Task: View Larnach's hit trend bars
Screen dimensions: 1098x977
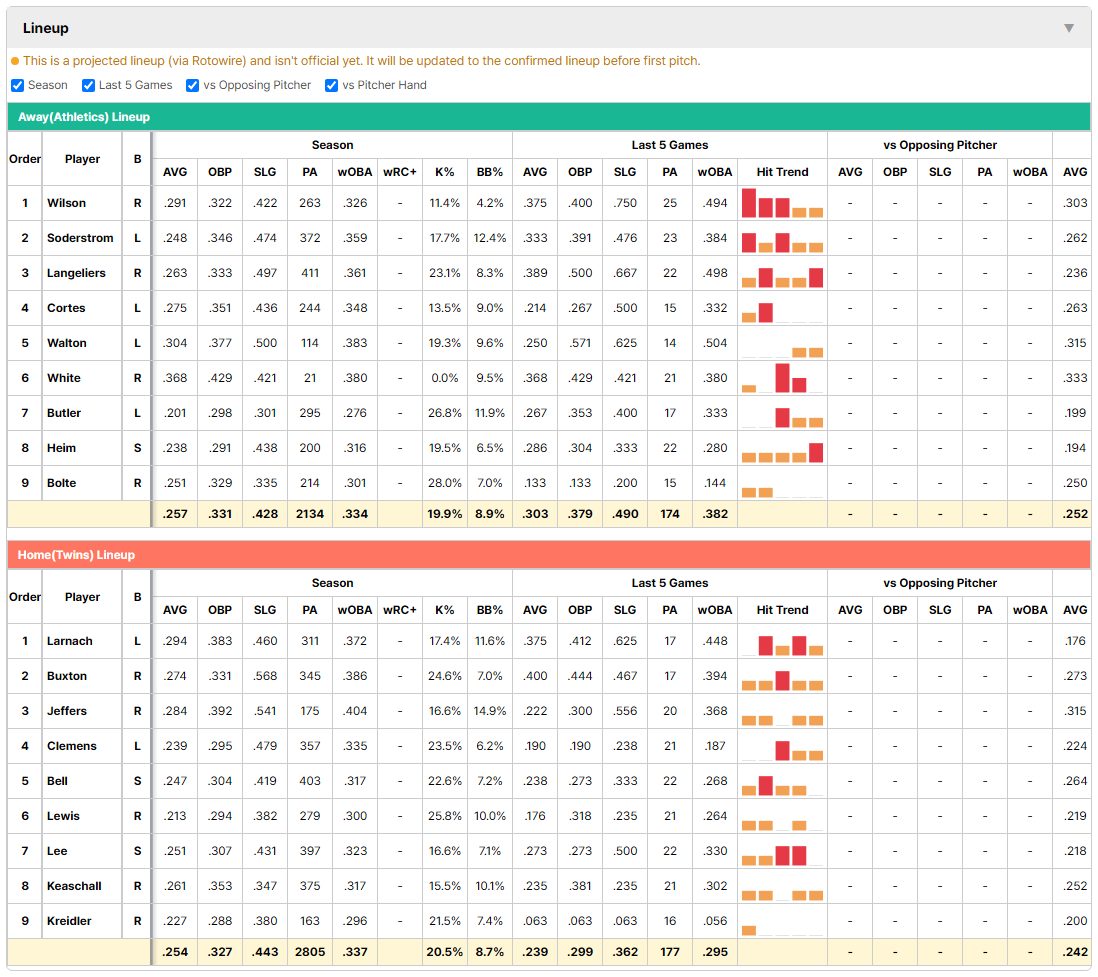Action: 782,641
